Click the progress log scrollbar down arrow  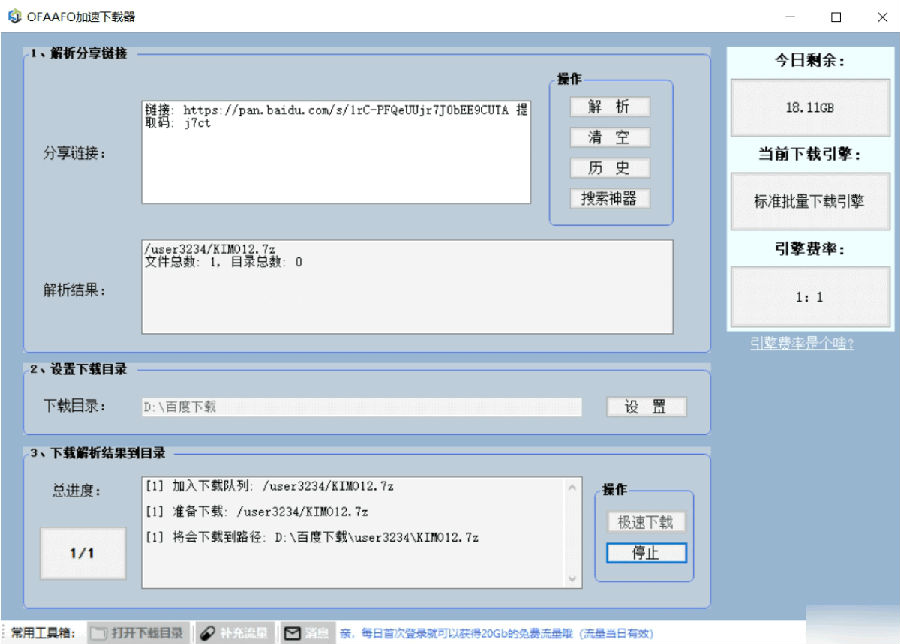pyautogui.click(x=572, y=579)
